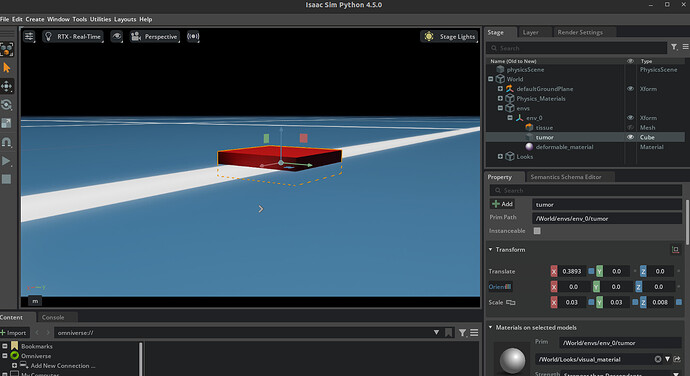Screen dimensions: 690x376
Task: Click the Add button in Property panel
Action: 503,204
